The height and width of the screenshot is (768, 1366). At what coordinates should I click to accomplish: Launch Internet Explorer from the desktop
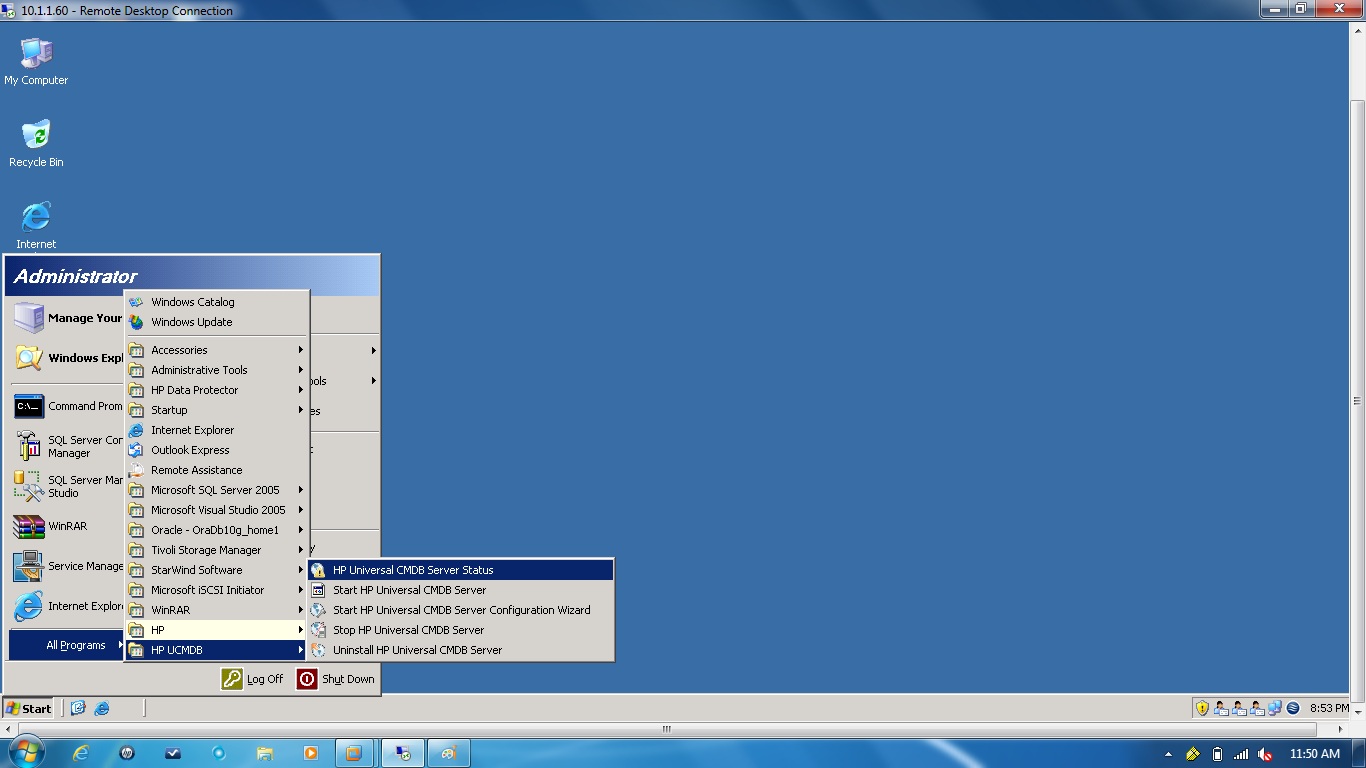(35, 220)
